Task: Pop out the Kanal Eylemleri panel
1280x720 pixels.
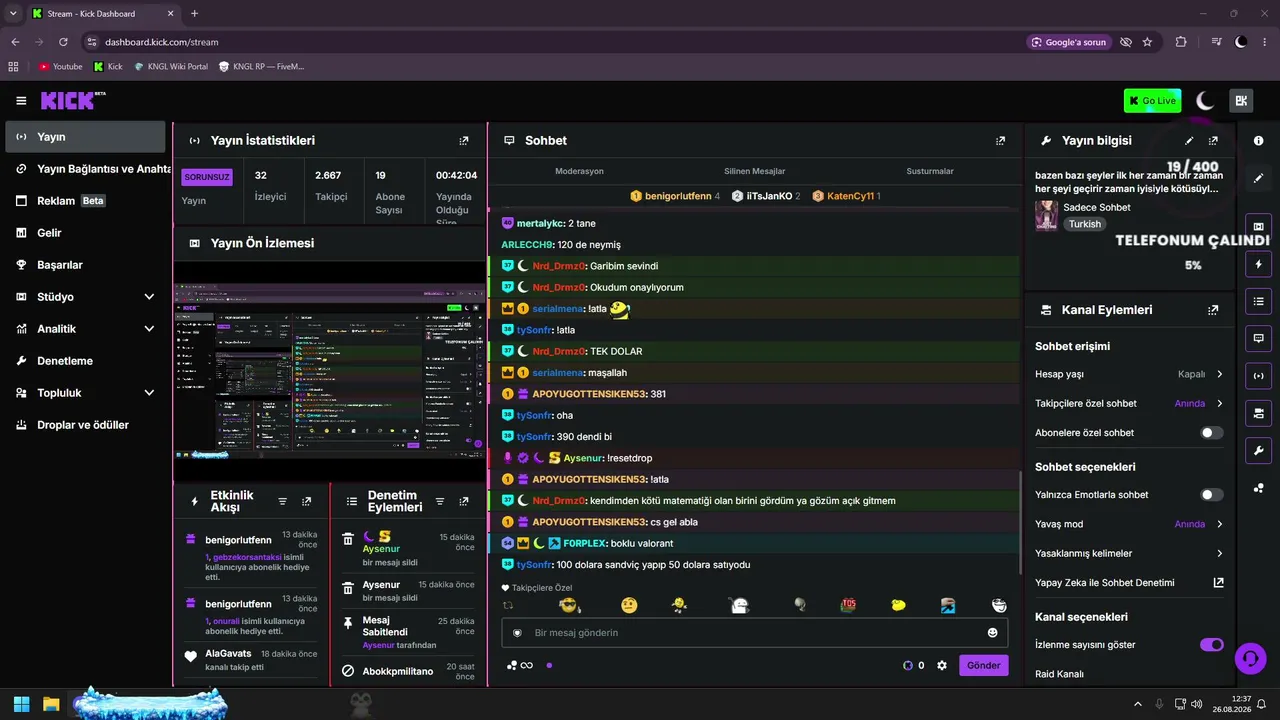Action: [1213, 310]
